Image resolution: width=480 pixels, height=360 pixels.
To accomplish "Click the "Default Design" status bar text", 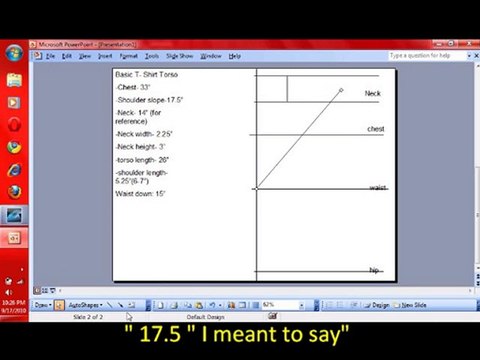I will (x=205, y=317).
